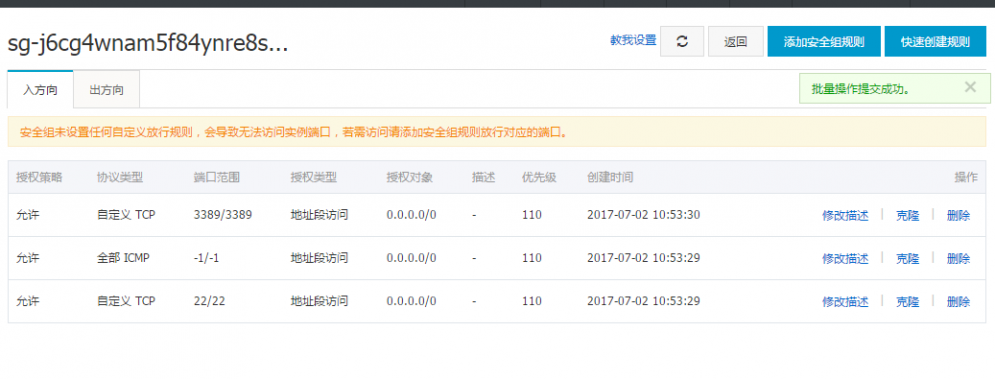The image size is (995, 379).
Task: Click 删除 for the 3389/3389 rule
Action: coord(958,215)
